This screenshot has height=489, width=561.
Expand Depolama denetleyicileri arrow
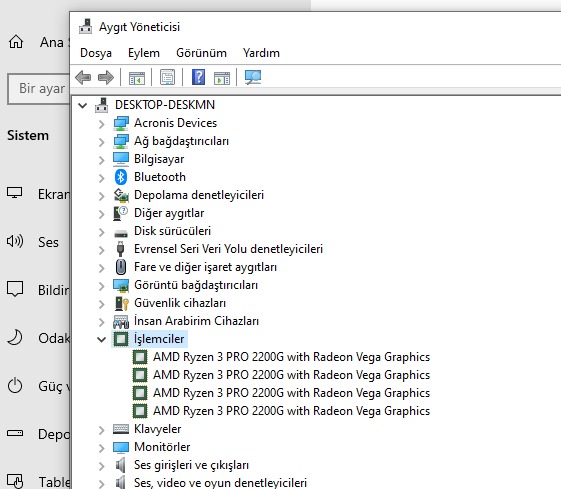[102, 196]
